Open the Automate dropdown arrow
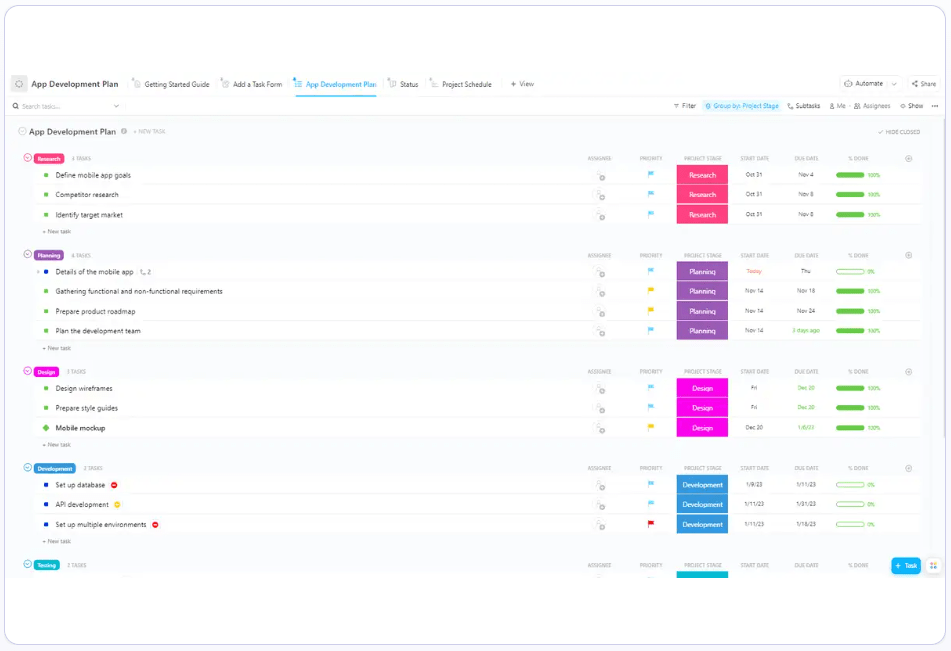The height and width of the screenshot is (651, 951). tap(894, 84)
